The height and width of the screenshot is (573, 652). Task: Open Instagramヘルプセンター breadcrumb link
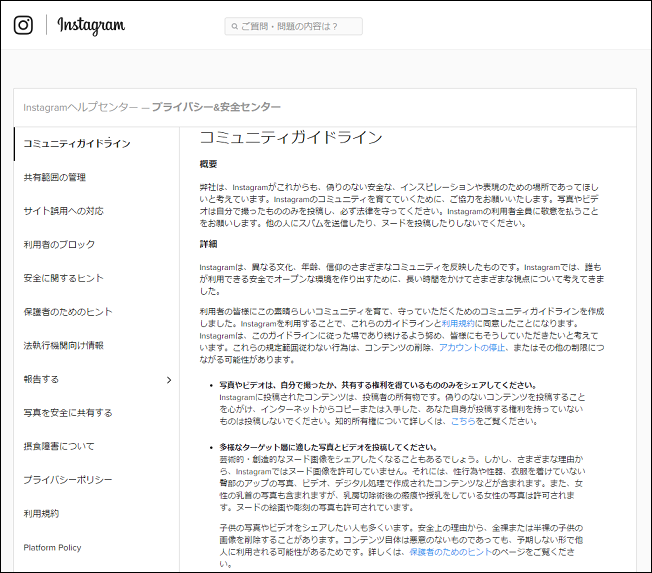[x=80, y=107]
